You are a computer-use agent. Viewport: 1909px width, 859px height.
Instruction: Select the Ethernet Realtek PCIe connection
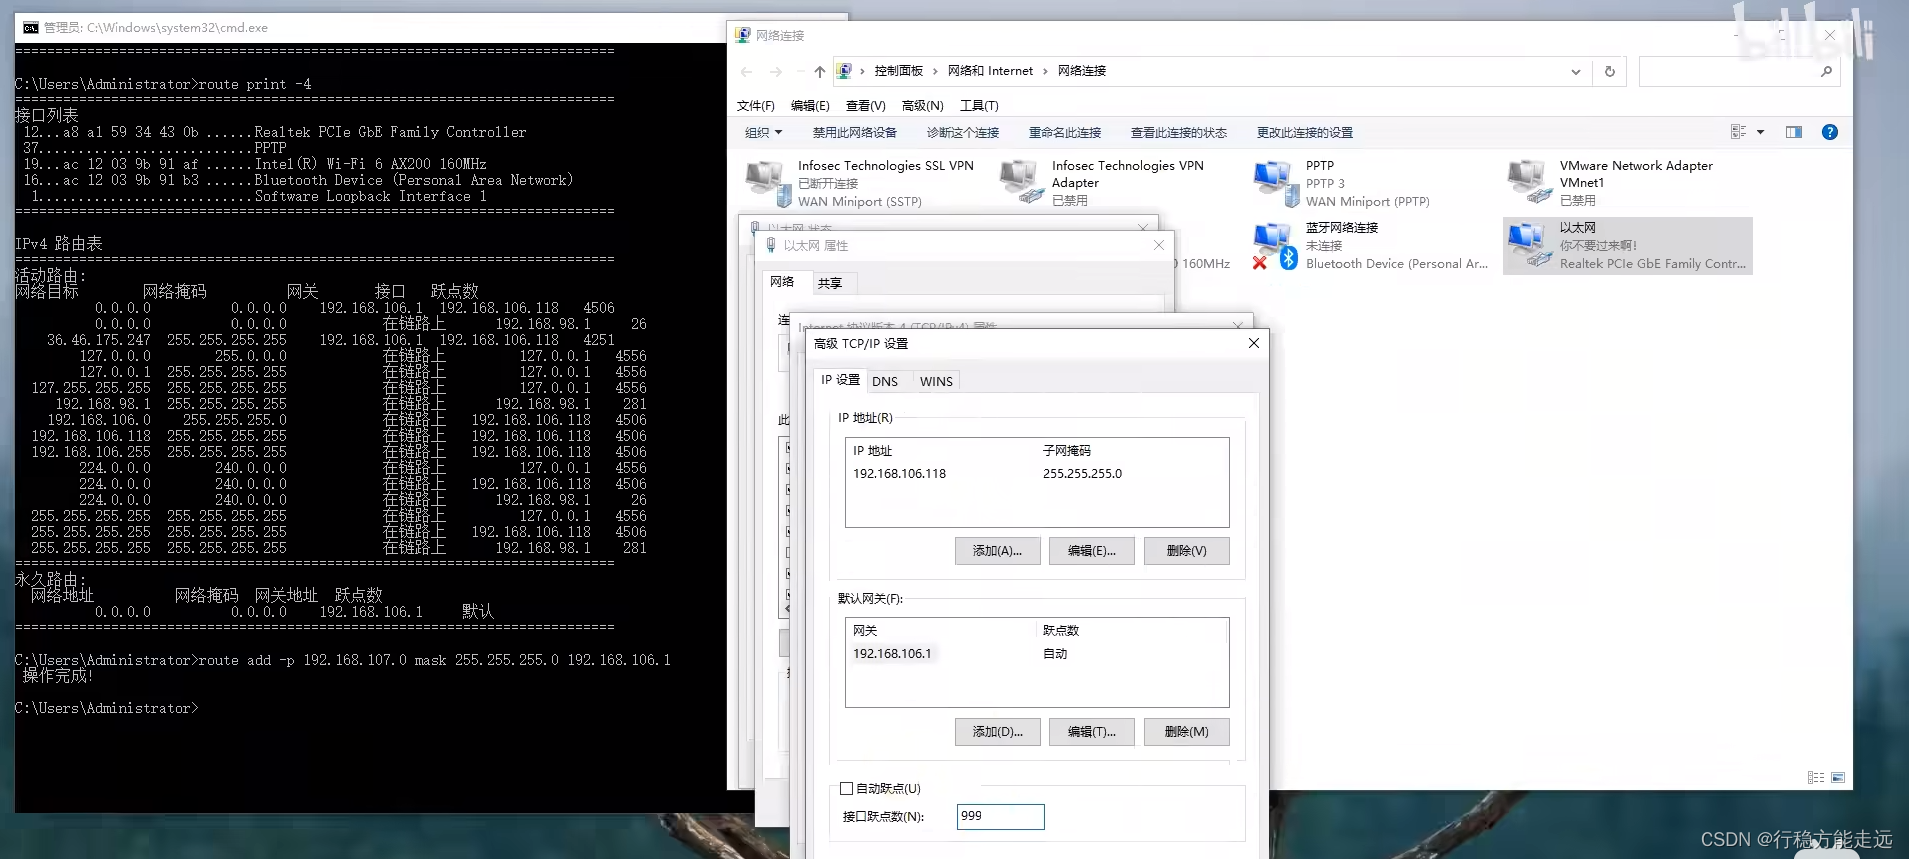tap(1627, 246)
